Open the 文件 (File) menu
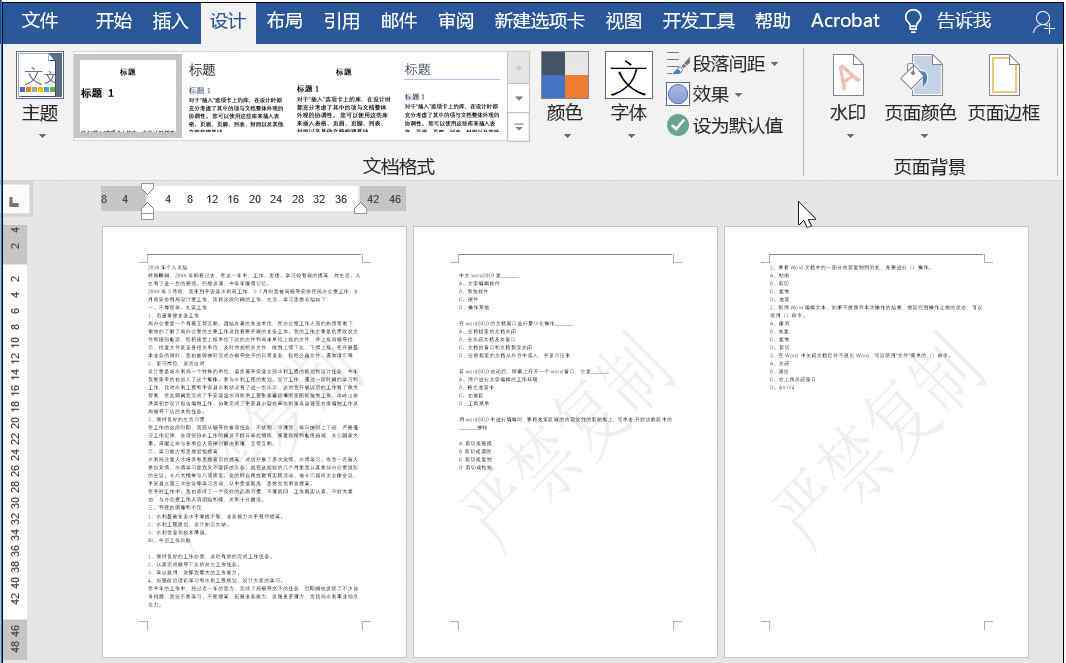 click(x=40, y=21)
